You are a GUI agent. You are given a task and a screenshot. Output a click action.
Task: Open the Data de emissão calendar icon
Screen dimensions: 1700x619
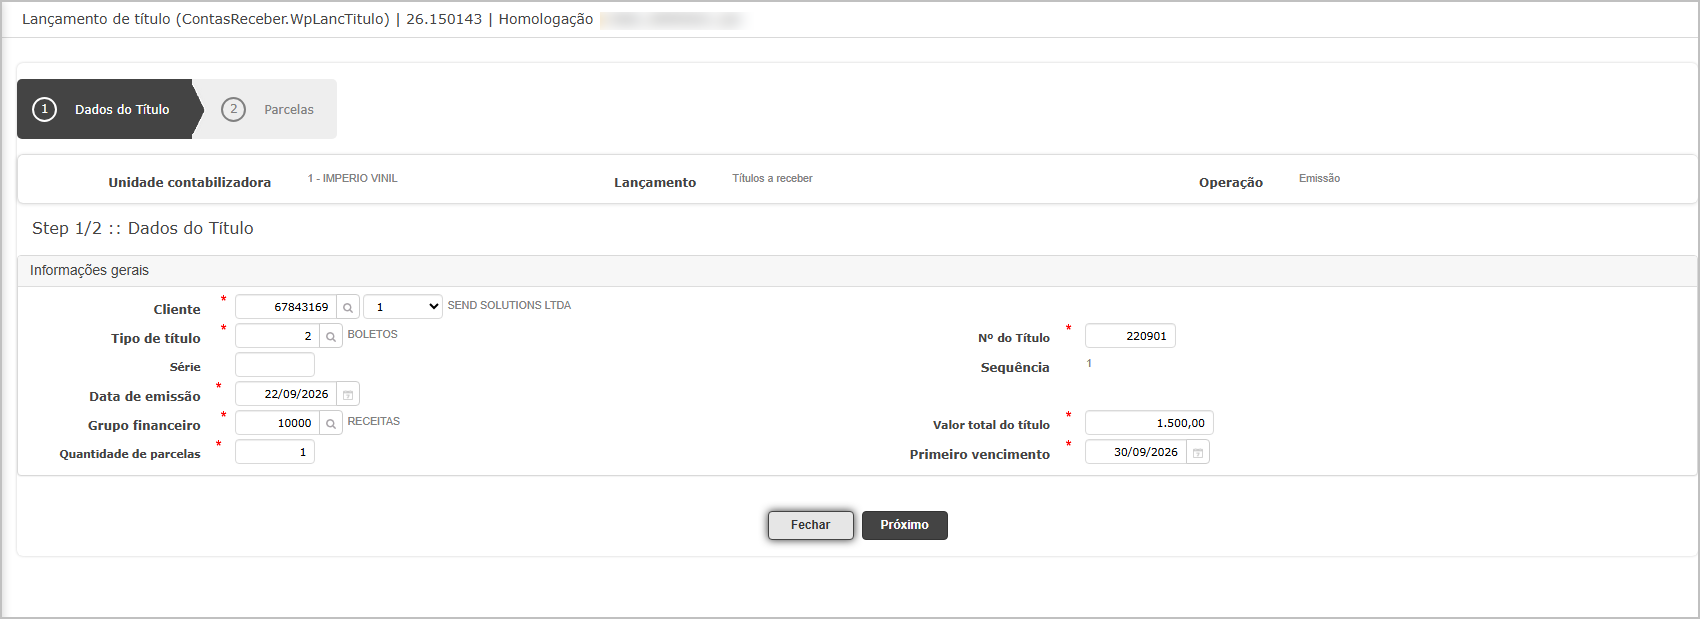coord(348,394)
